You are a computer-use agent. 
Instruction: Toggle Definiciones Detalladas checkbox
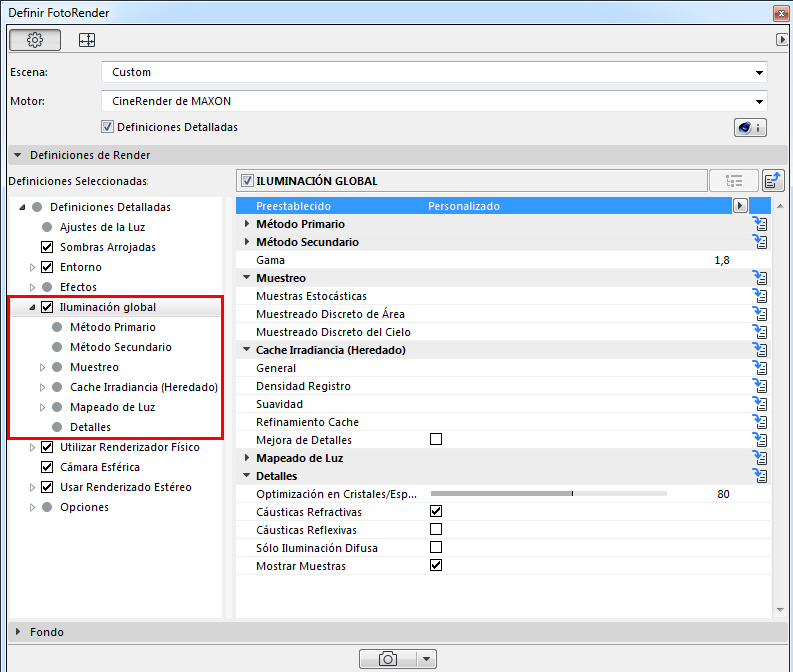point(107,127)
